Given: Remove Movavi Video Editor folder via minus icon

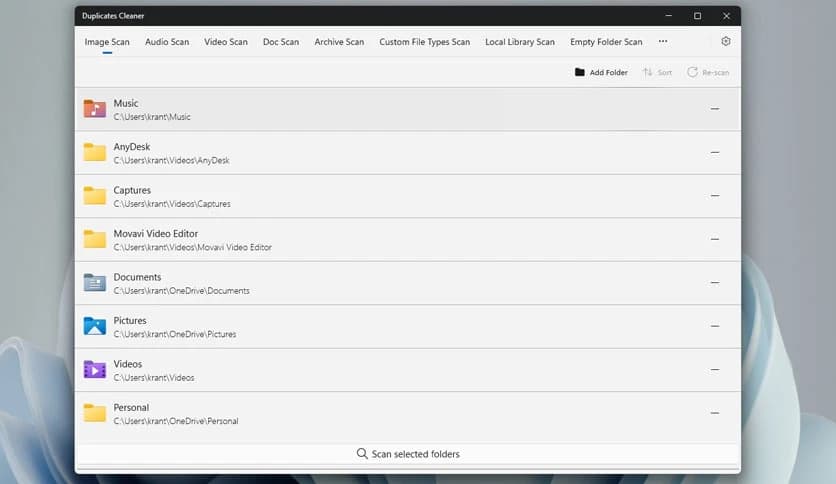Looking at the screenshot, I should (x=715, y=239).
